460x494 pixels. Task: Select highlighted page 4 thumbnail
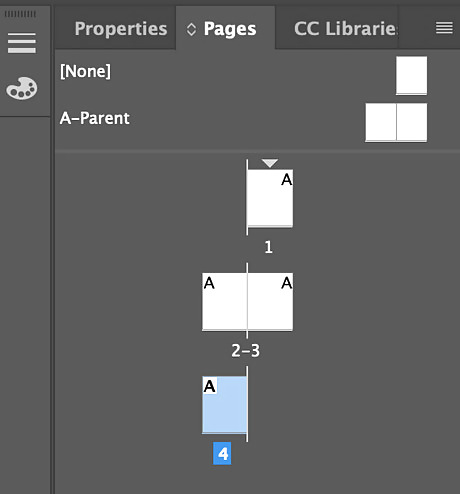tap(225, 405)
